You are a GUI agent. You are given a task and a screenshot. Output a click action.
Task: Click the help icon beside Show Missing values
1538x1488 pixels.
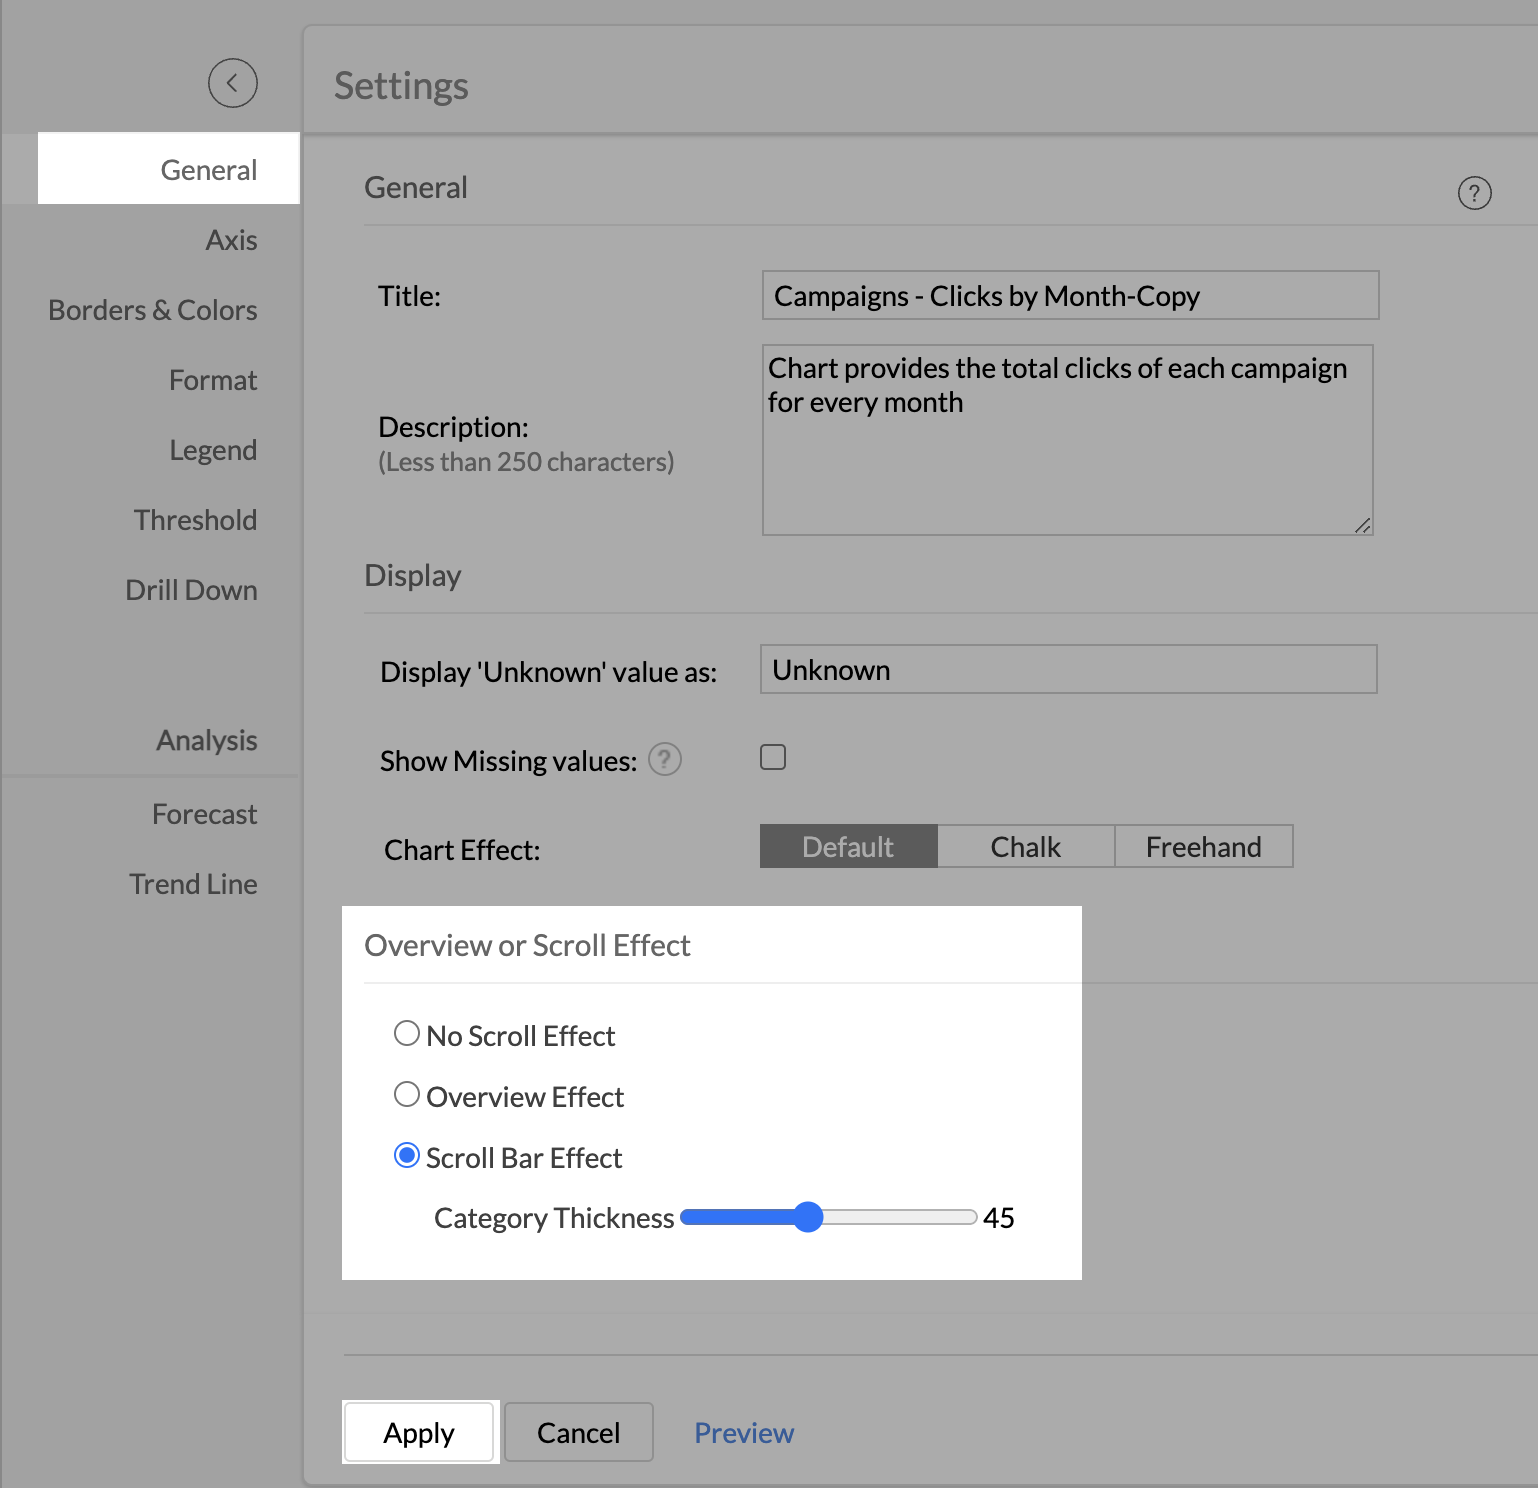(x=665, y=760)
